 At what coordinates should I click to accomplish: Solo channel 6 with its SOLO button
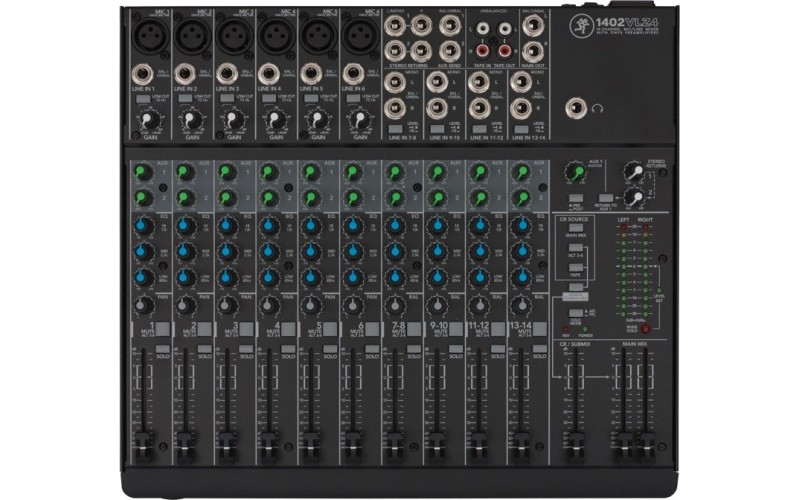[372, 349]
